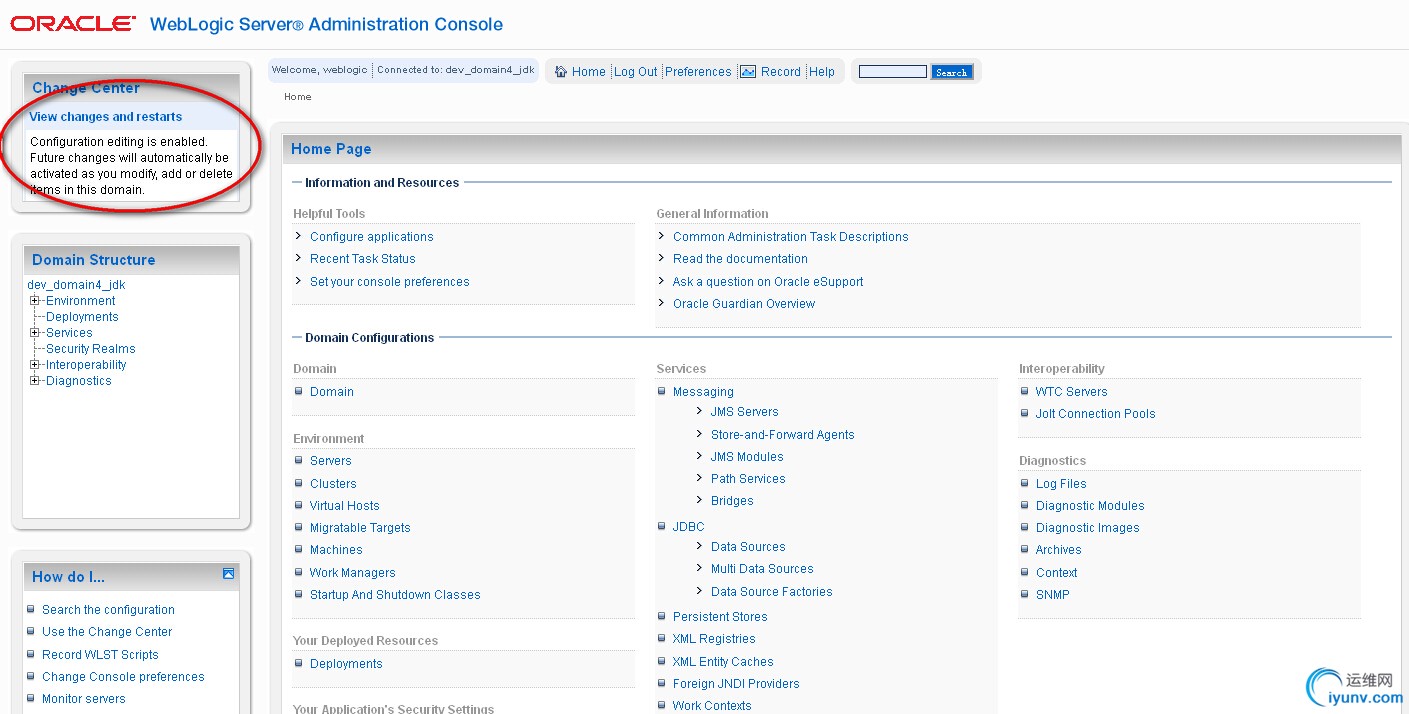Open Recent Task Status link
The image size is (1409, 714).
coord(363,259)
